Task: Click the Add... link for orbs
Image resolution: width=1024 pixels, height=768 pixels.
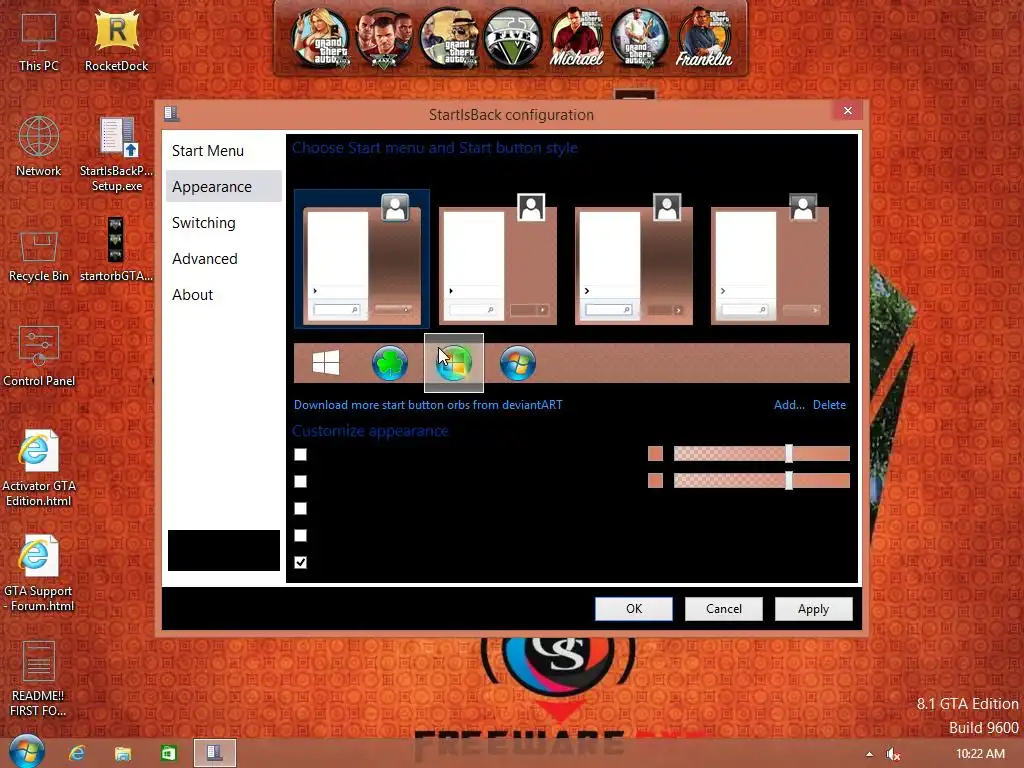Action: click(x=789, y=405)
